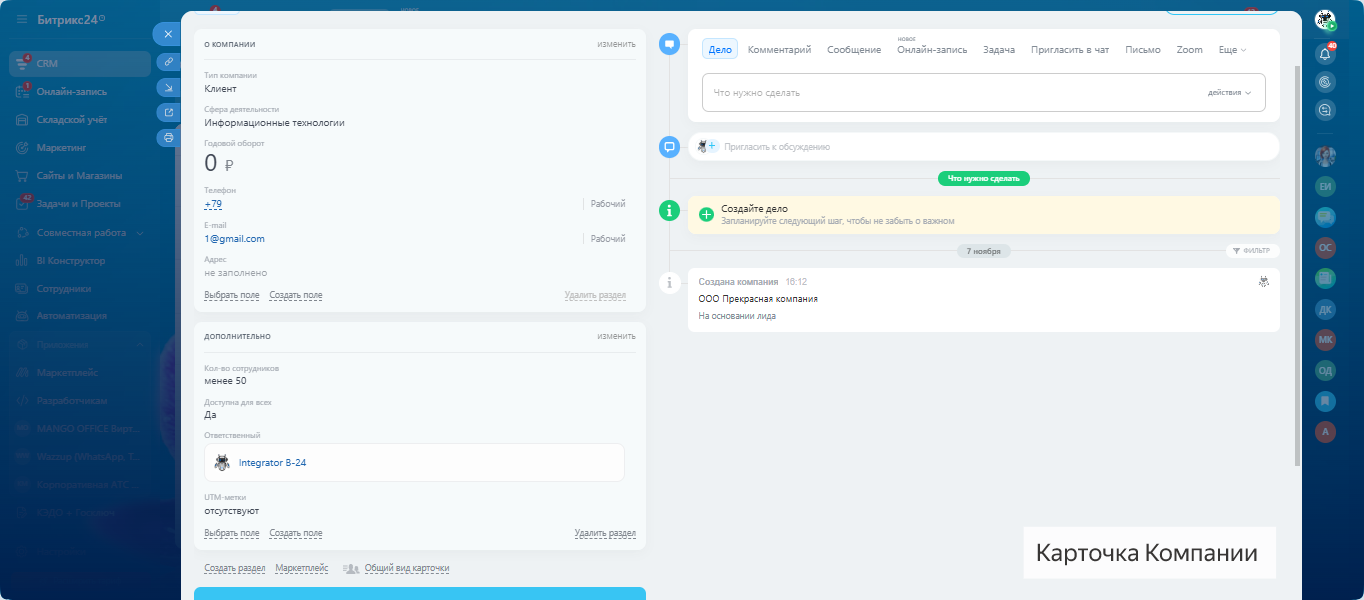Open chat with ДК contact avatar
Viewport: 1364px width, 600px height.
[1325, 309]
